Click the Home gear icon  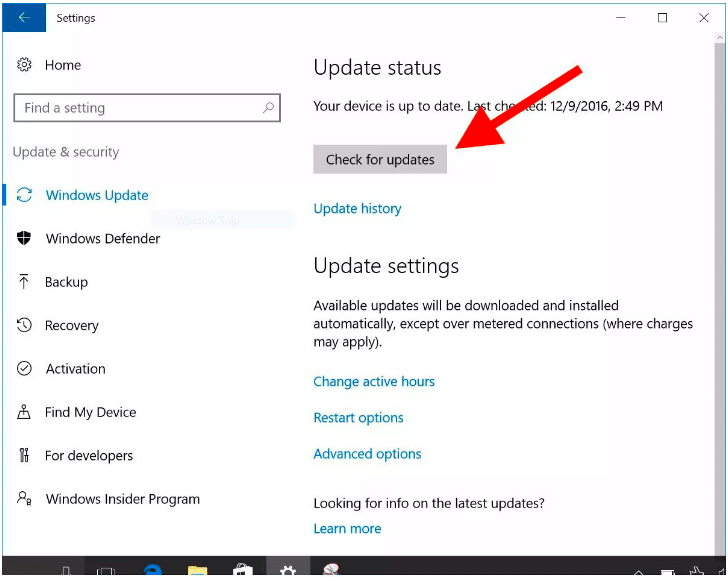(x=24, y=65)
